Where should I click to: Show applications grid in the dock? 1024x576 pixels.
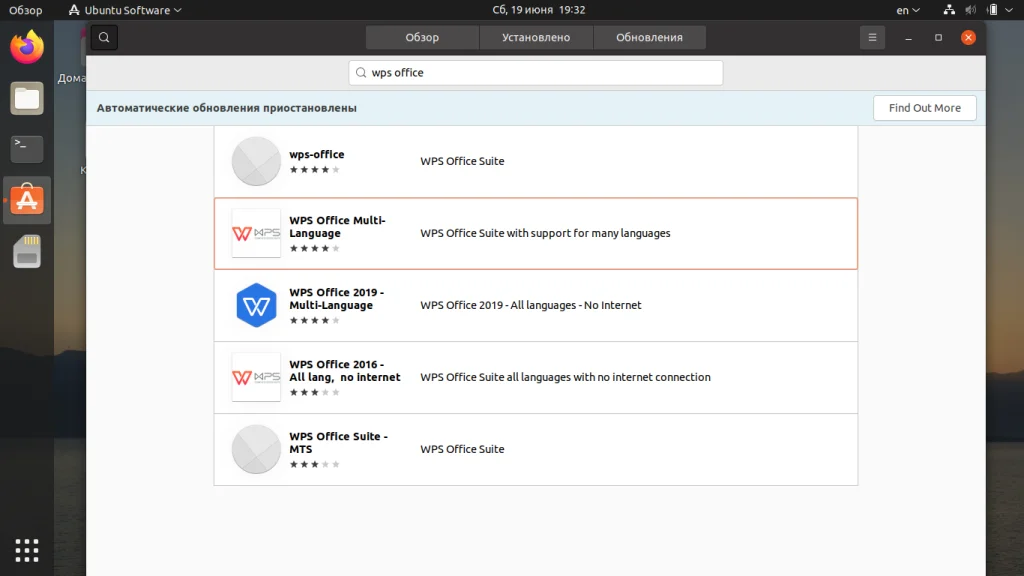[x=27, y=549]
